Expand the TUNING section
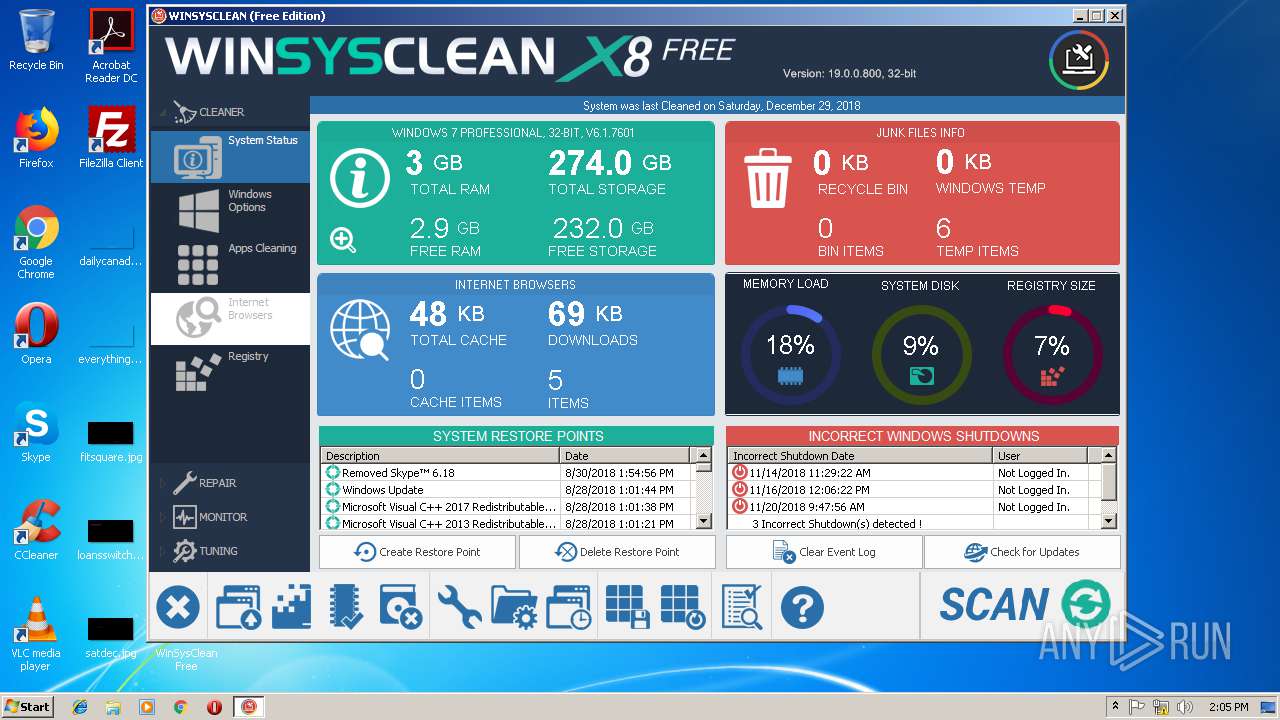The height and width of the screenshot is (720, 1280). pyautogui.click(x=165, y=551)
